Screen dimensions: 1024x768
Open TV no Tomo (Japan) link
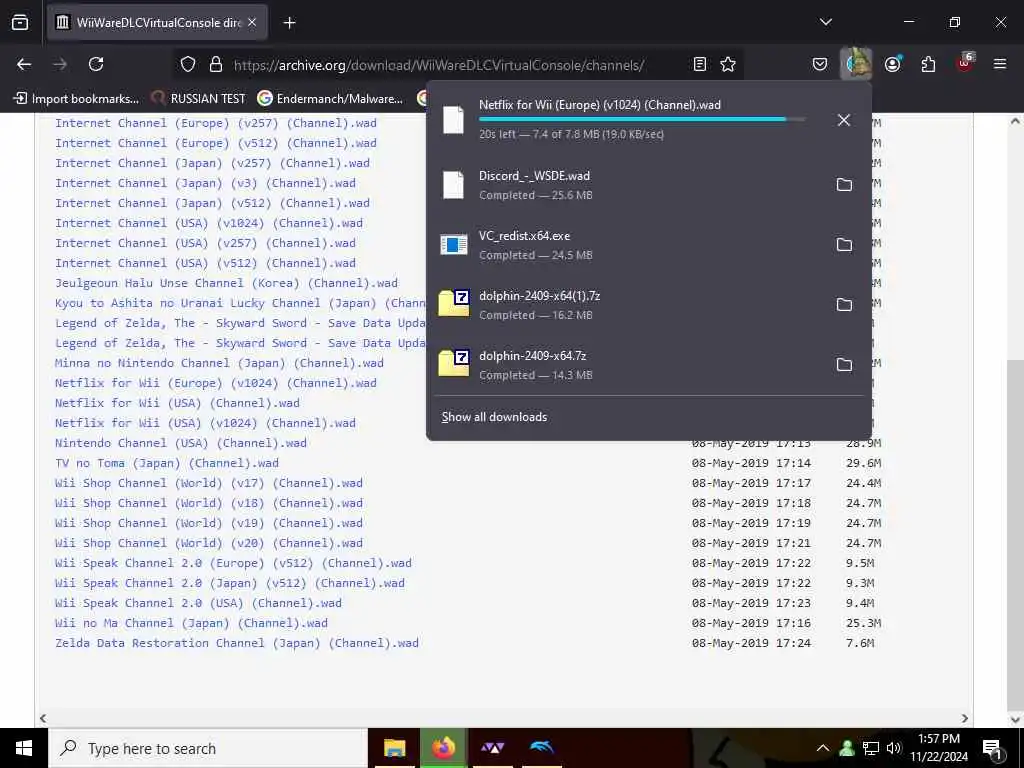(167, 463)
